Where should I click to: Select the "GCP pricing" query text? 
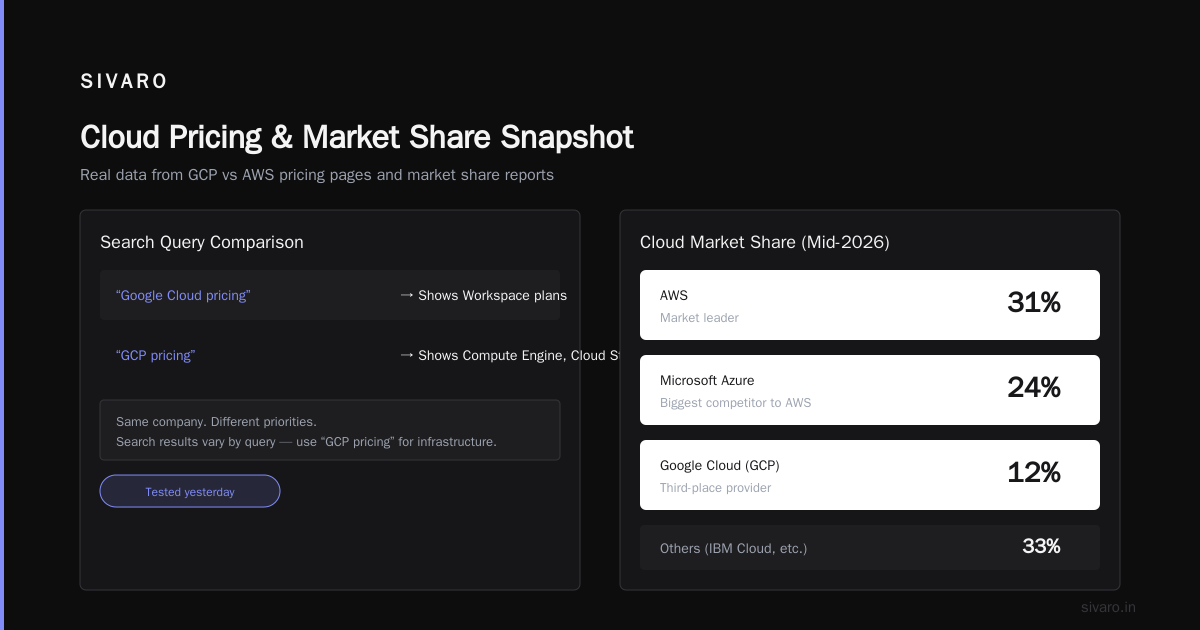(x=155, y=355)
